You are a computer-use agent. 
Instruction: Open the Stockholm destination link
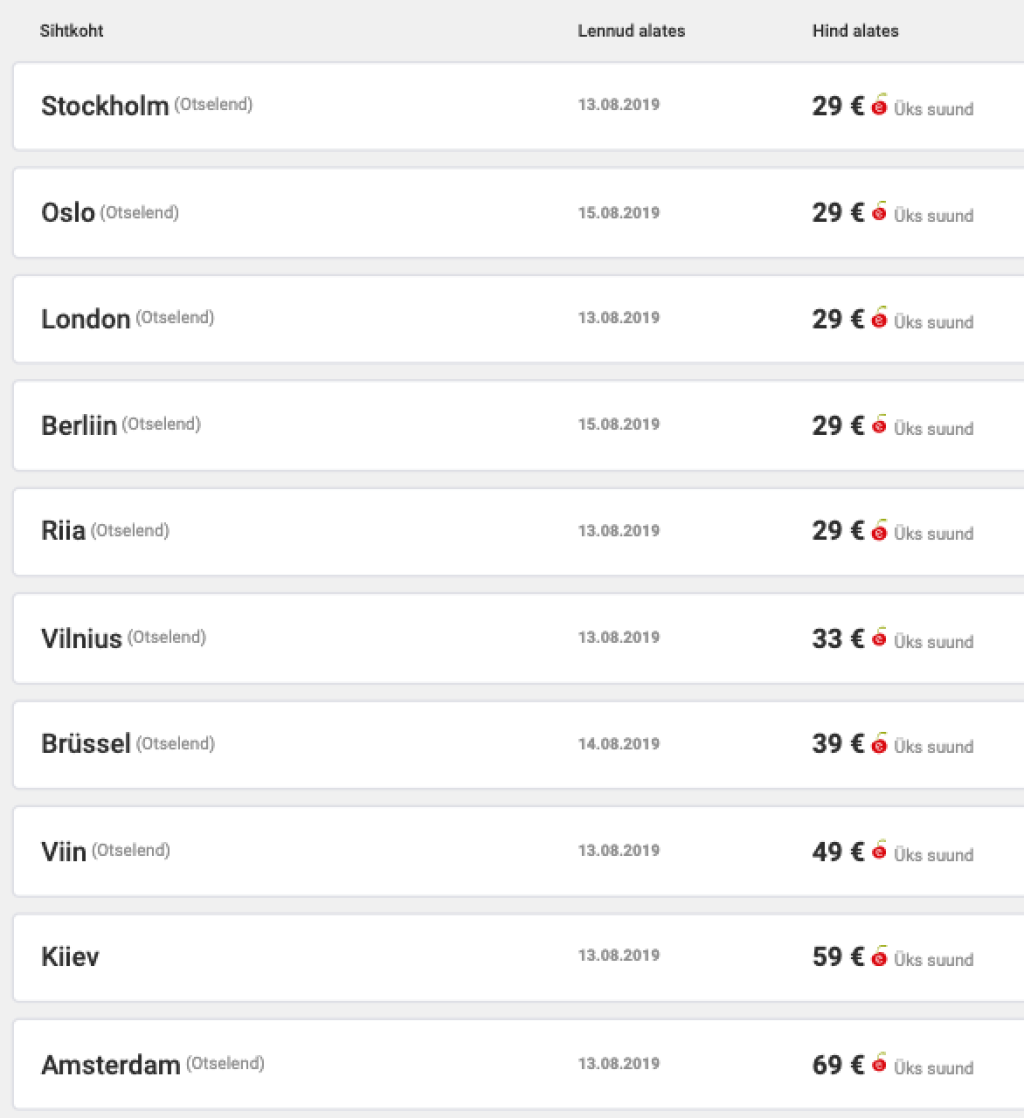pos(105,106)
